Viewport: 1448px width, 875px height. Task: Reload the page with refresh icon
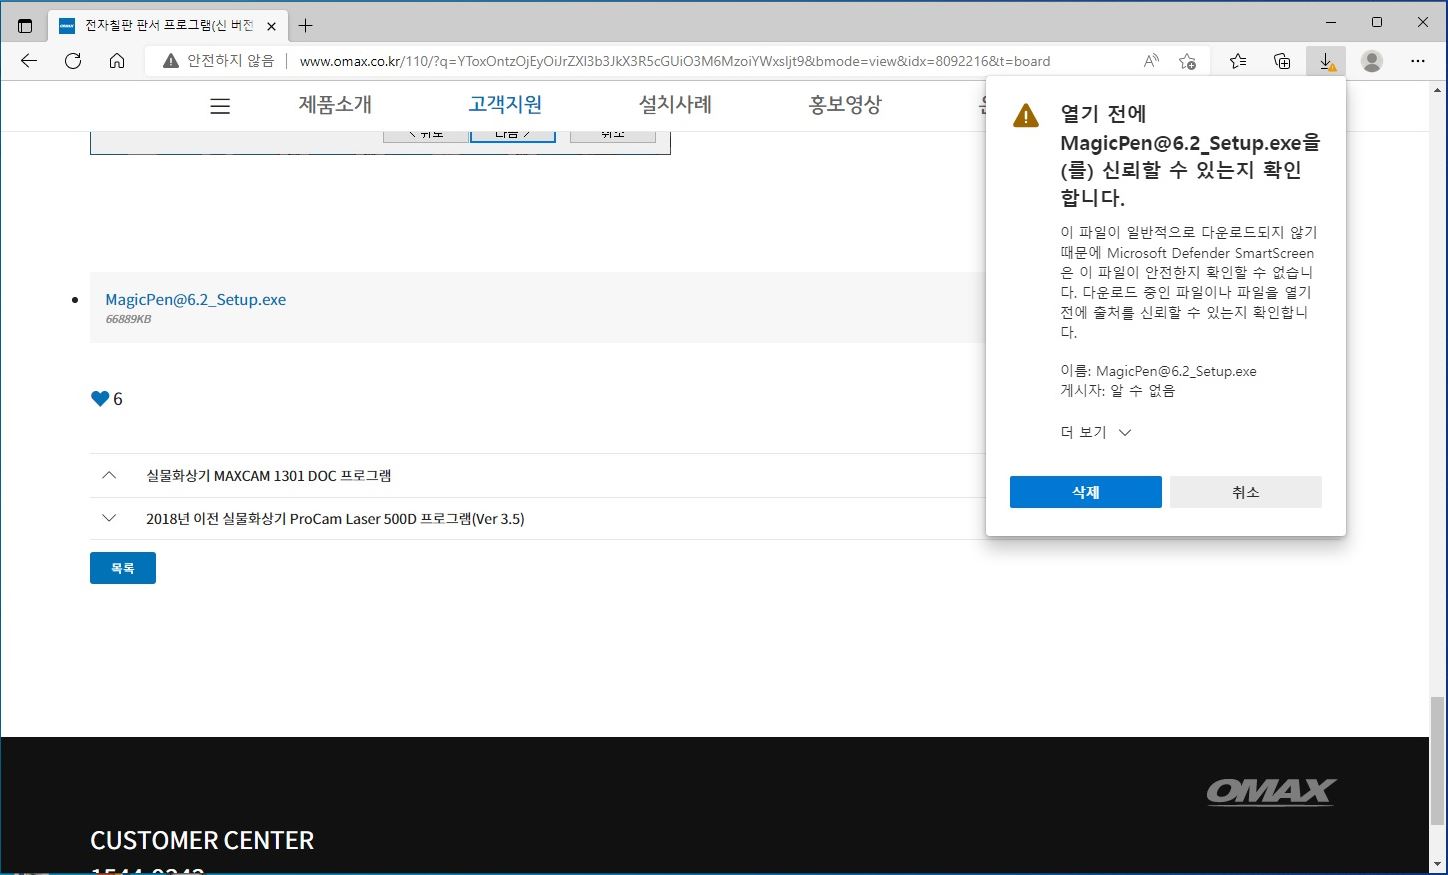[x=73, y=61]
